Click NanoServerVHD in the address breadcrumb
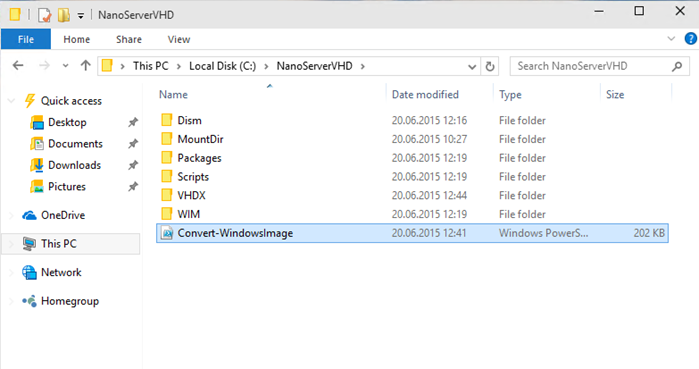 click(x=314, y=66)
